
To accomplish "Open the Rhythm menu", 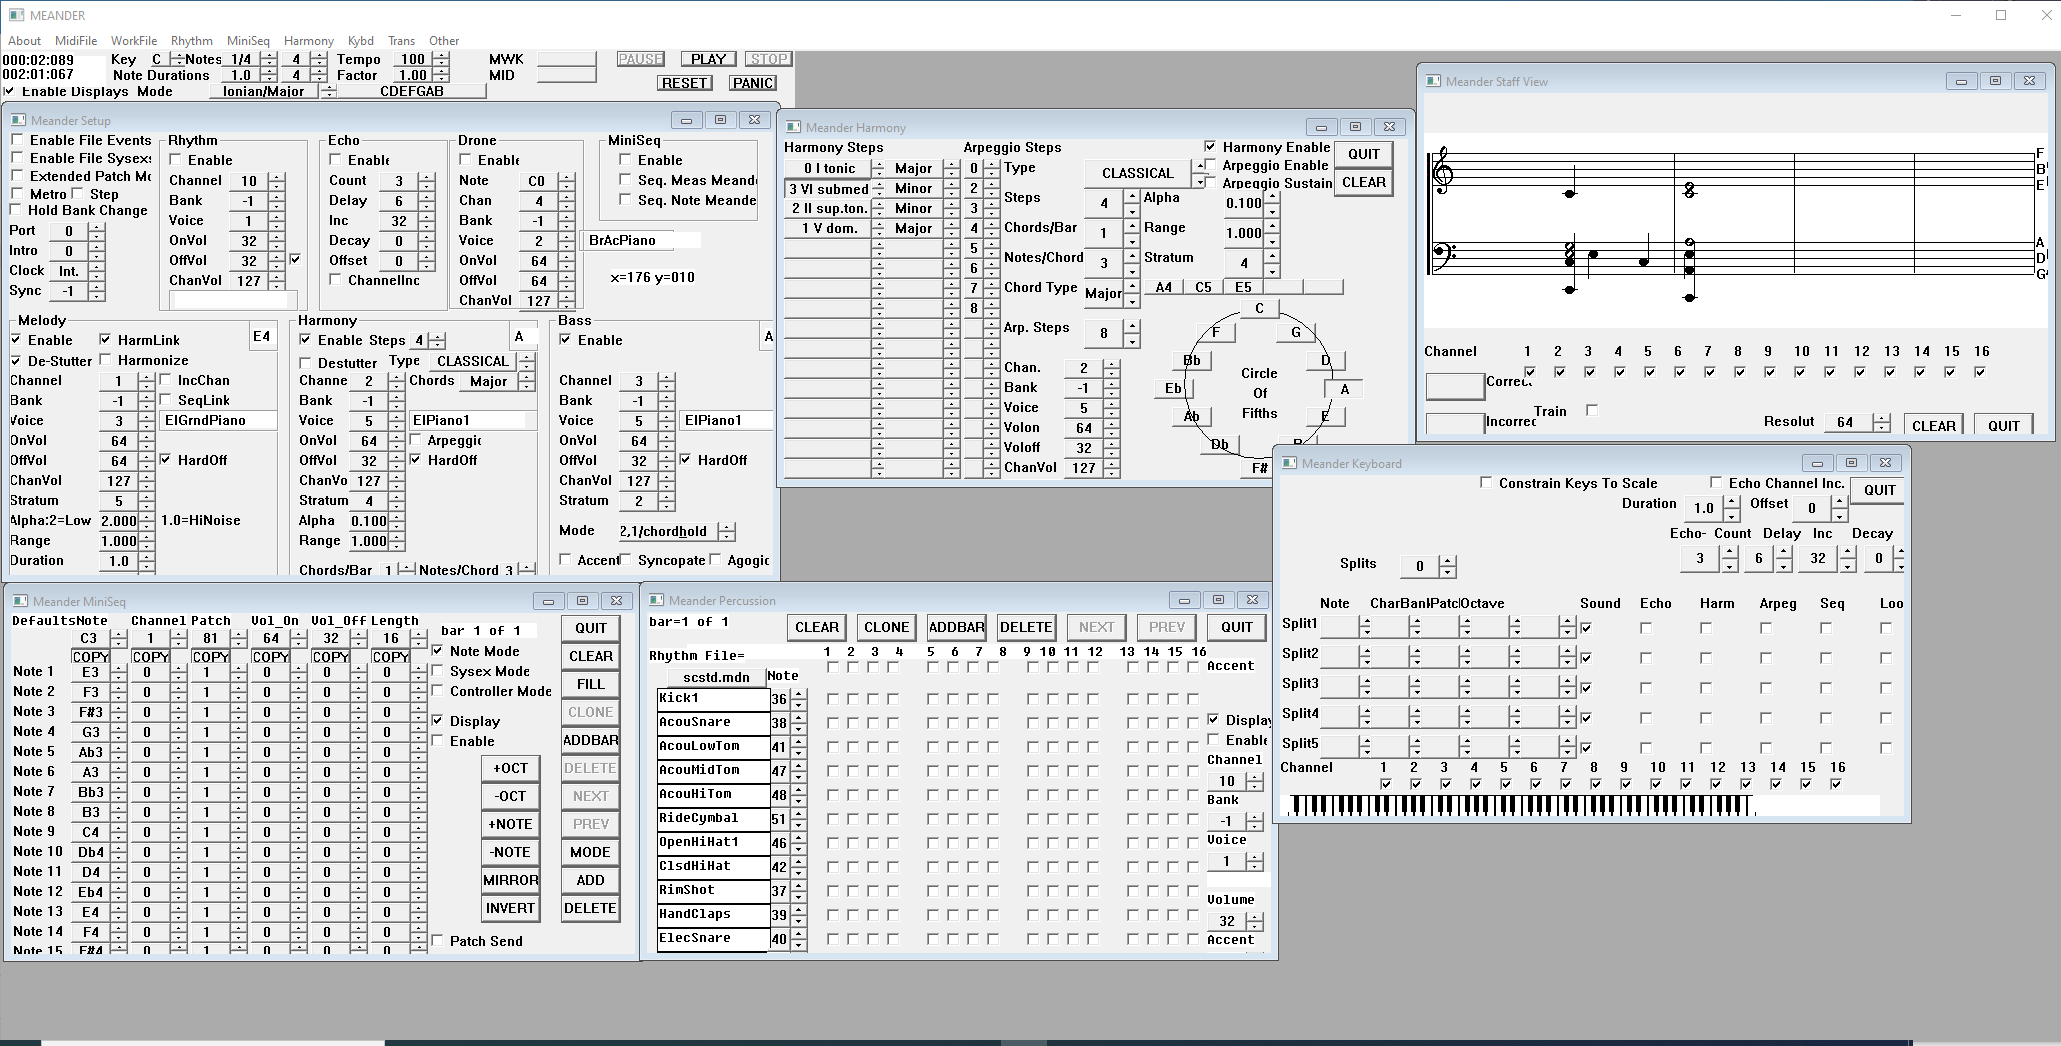I will (x=191, y=41).
